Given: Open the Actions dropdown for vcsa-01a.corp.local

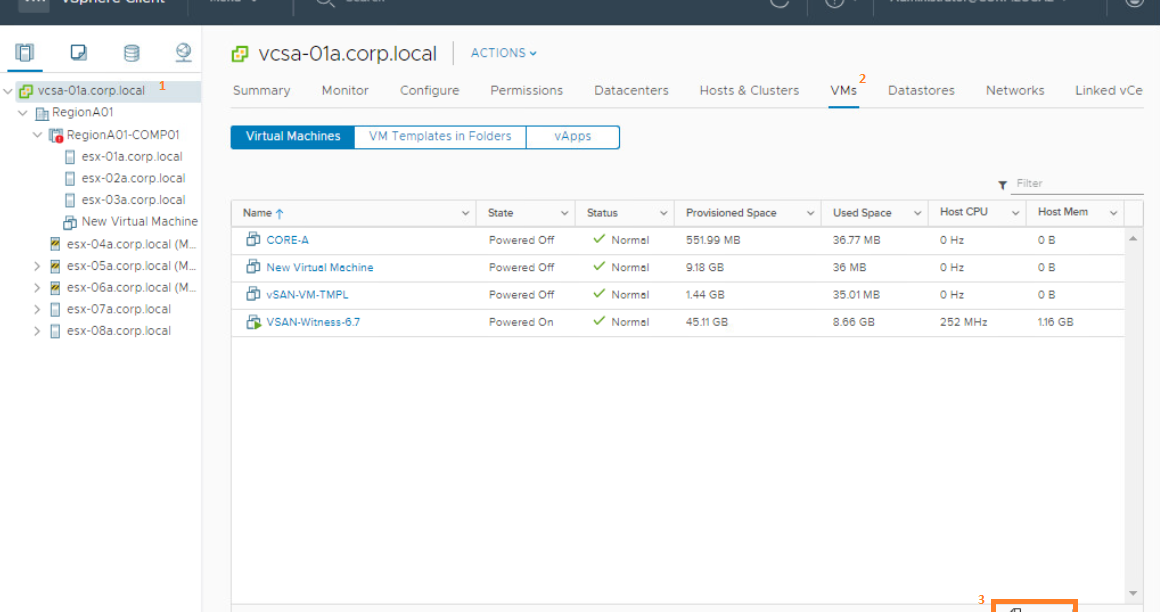Looking at the screenshot, I should click(x=503, y=53).
